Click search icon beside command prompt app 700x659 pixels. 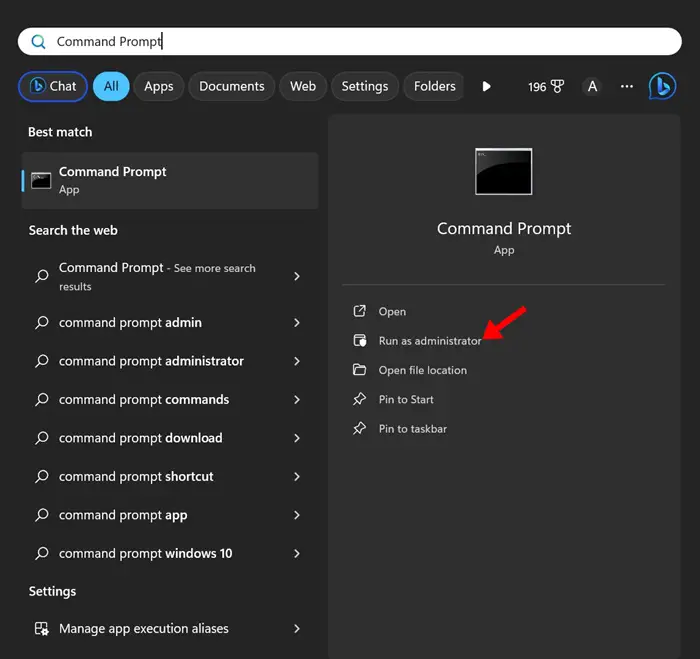tap(42, 515)
